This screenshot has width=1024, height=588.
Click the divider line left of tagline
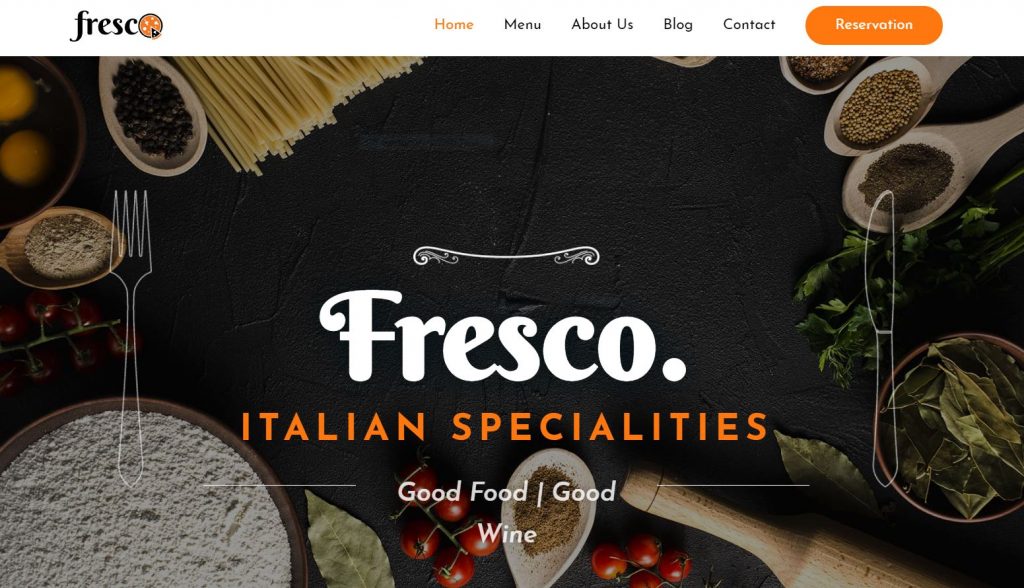pyautogui.click(x=280, y=485)
